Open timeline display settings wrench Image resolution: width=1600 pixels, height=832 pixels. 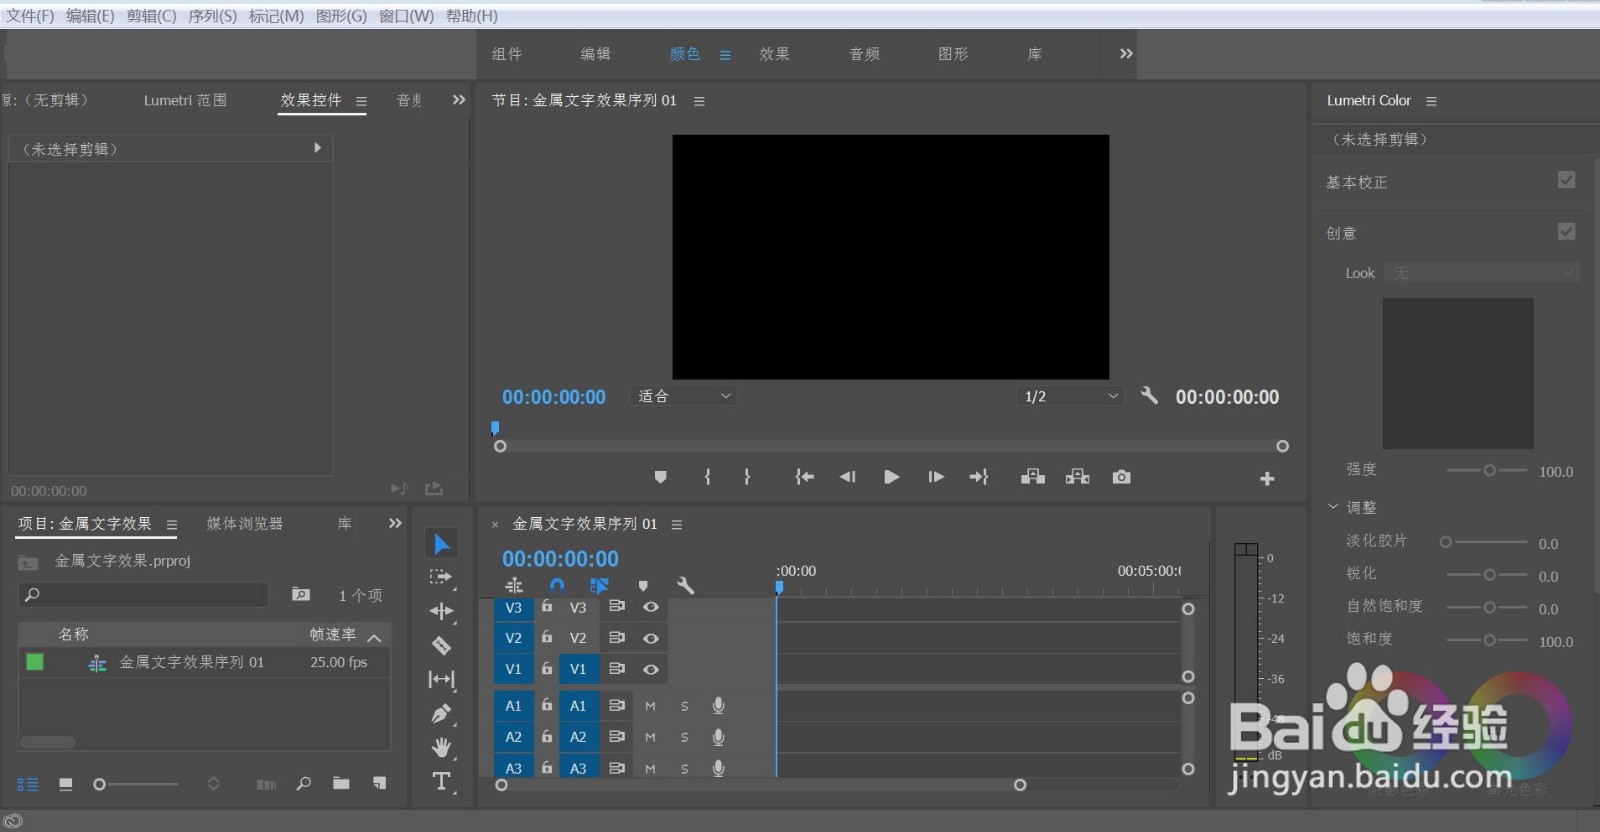[x=685, y=586]
